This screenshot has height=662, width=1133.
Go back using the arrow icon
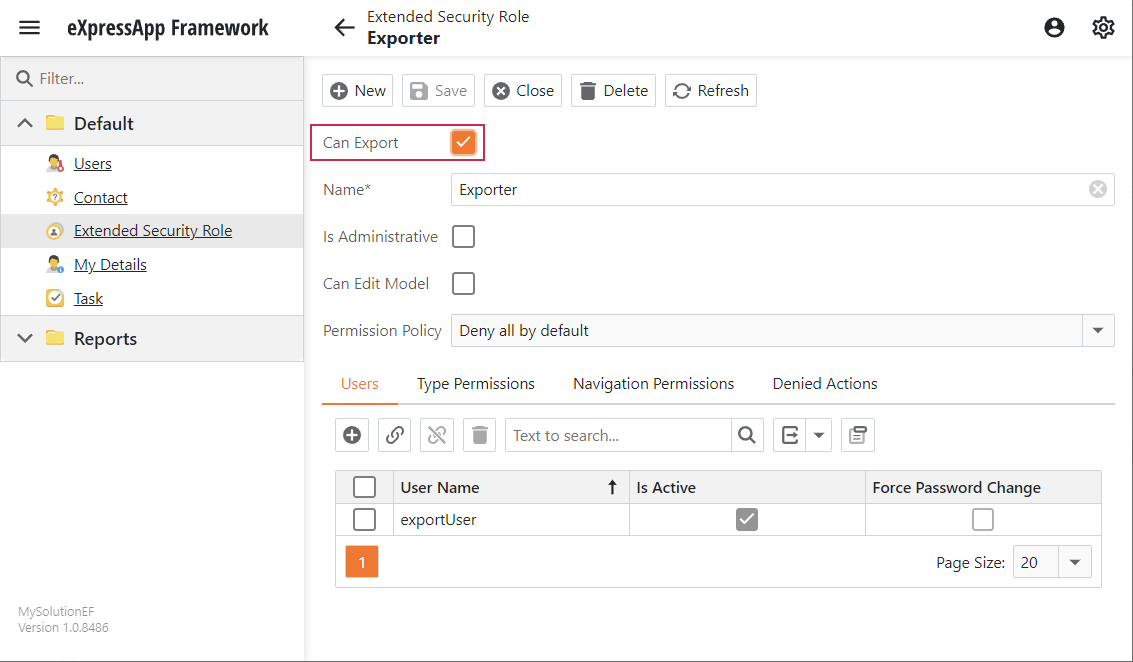pyautogui.click(x=345, y=27)
